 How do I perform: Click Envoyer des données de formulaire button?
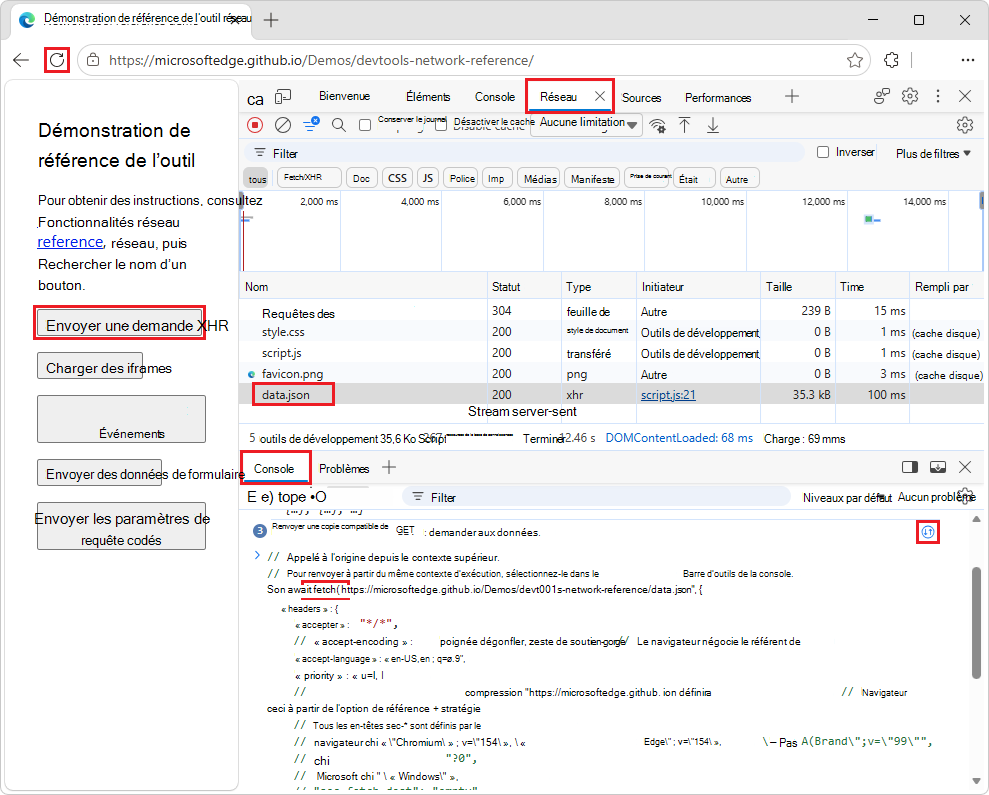coord(100,472)
